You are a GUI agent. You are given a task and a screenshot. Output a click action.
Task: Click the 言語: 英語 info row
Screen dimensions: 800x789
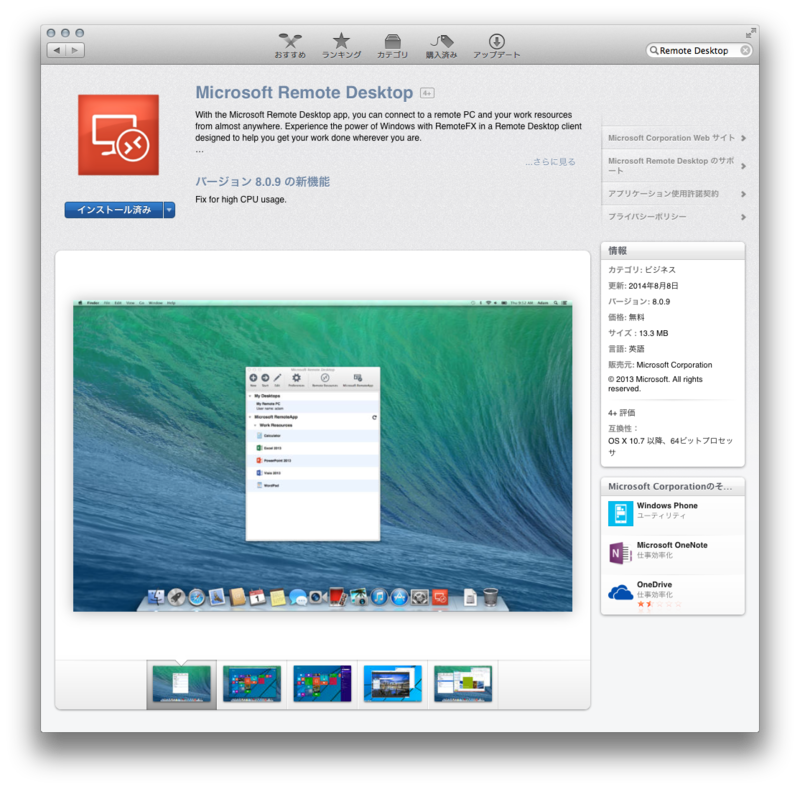click(x=626, y=349)
